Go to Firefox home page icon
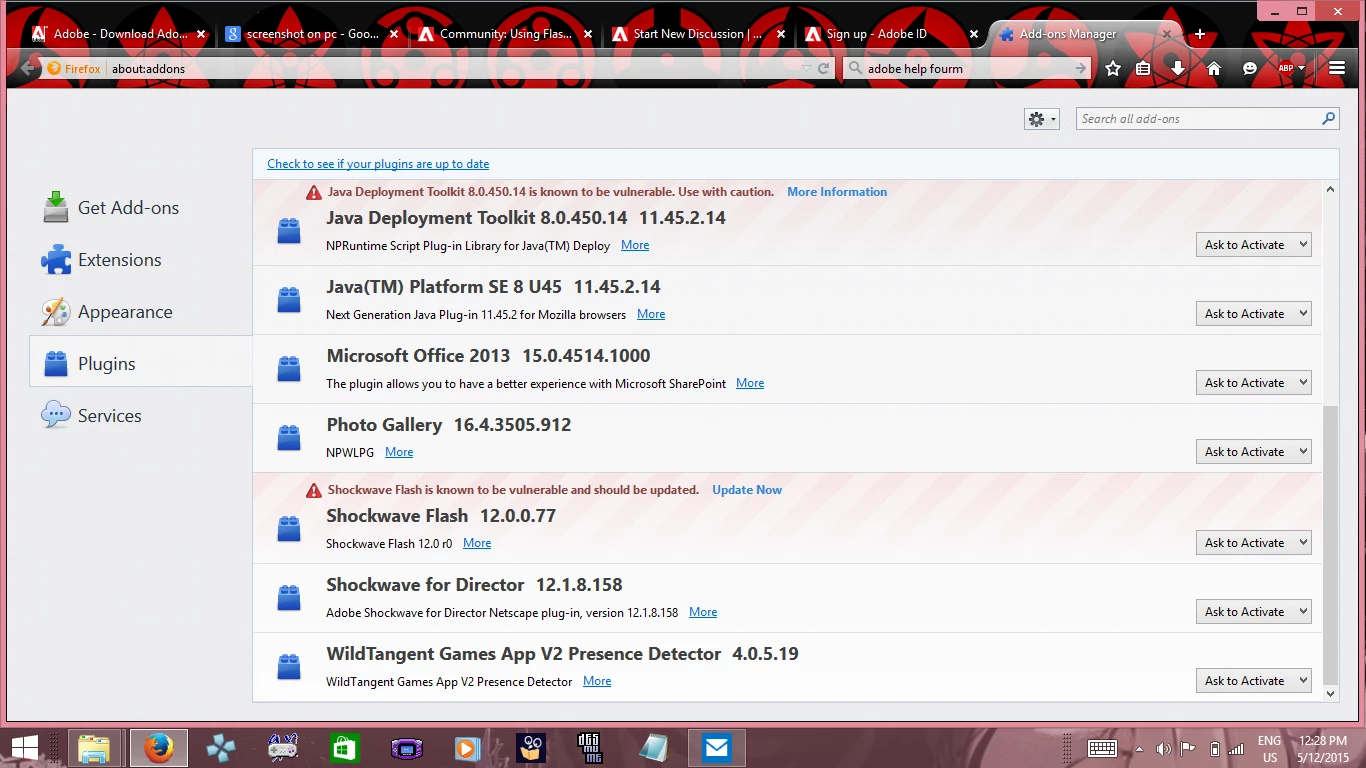The width and height of the screenshot is (1366, 768). click(x=1214, y=68)
